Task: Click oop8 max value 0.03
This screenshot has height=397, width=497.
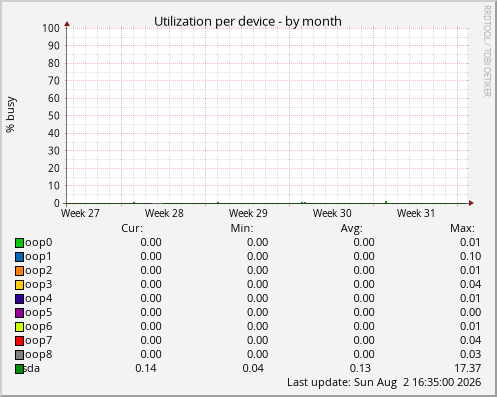Action: tap(470, 354)
